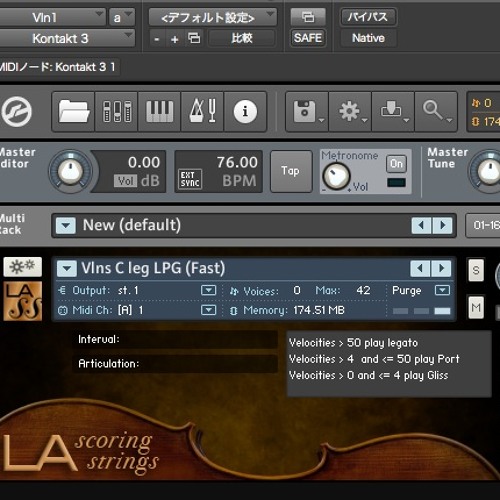The width and height of the screenshot is (500, 500).
Task: Open the Vln1 track selector dropdown
Action: click(52, 17)
